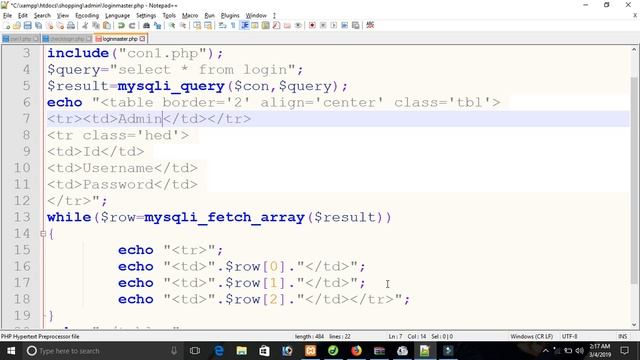The width and height of the screenshot is (640, 360).
Task: Toggle show all characters icon
Action: [233, 25]
